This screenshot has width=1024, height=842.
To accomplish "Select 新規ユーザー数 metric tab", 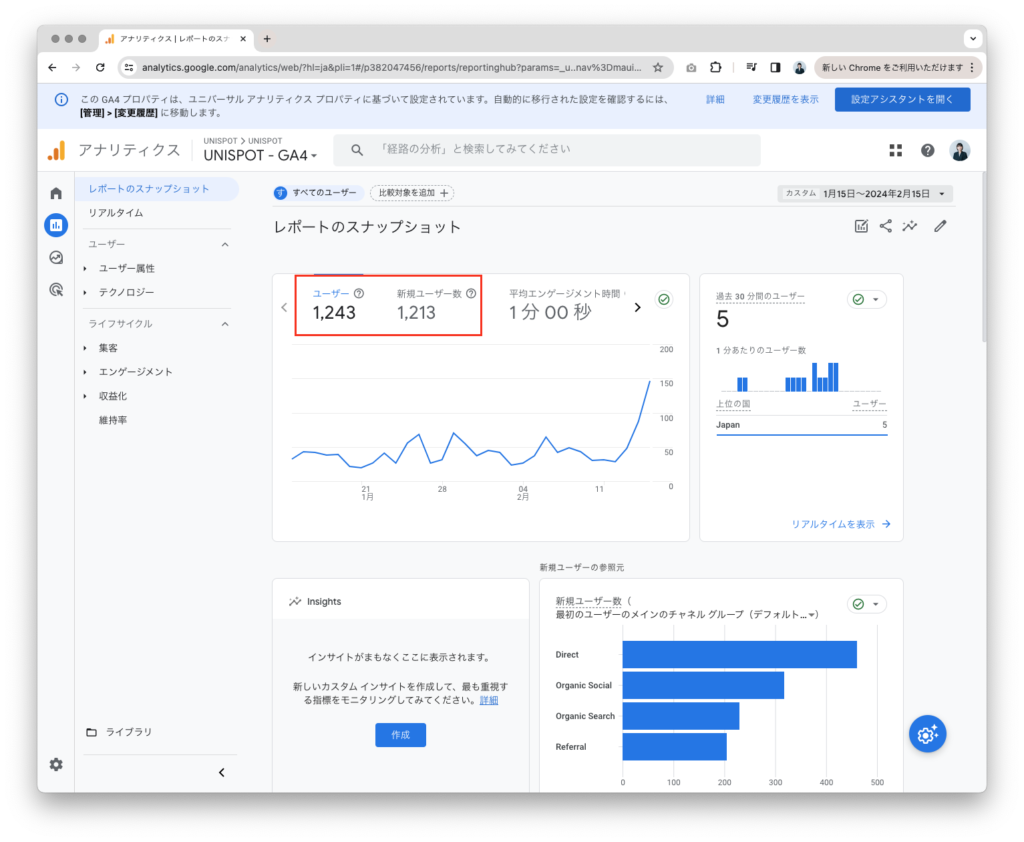I will pyautogui.click(x=436, y=304).
